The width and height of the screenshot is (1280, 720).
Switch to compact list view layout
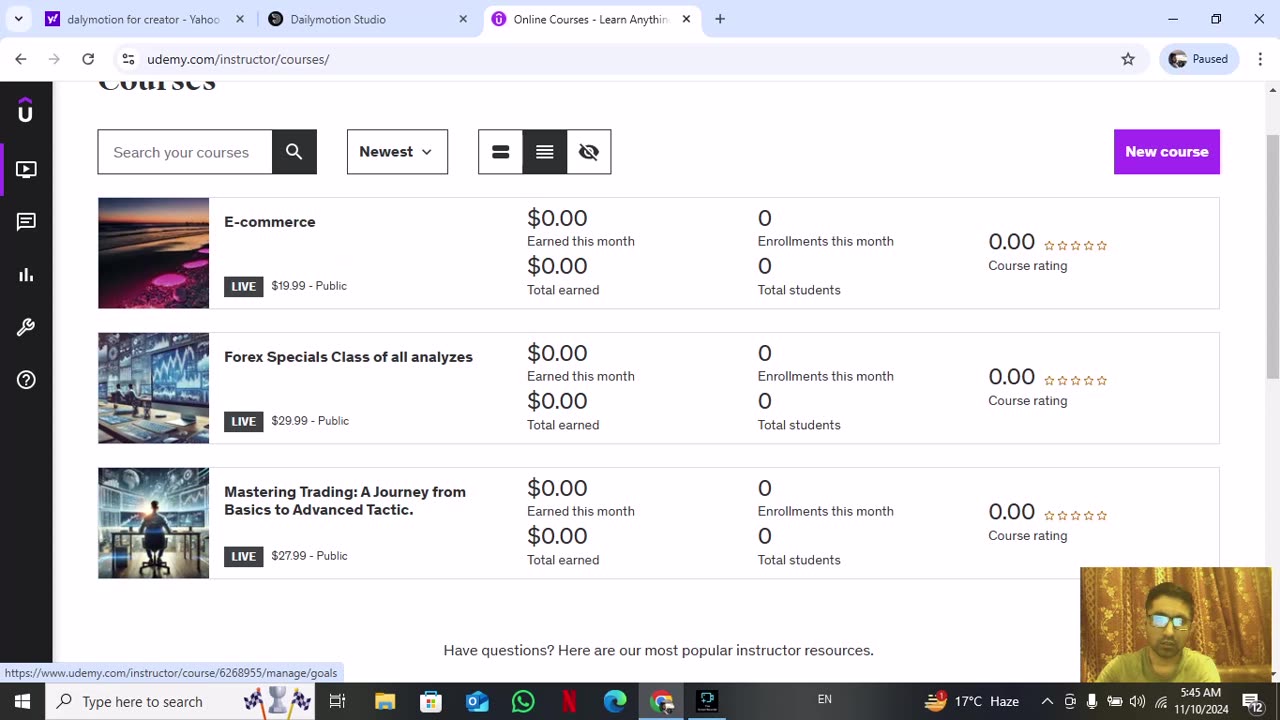545,152
